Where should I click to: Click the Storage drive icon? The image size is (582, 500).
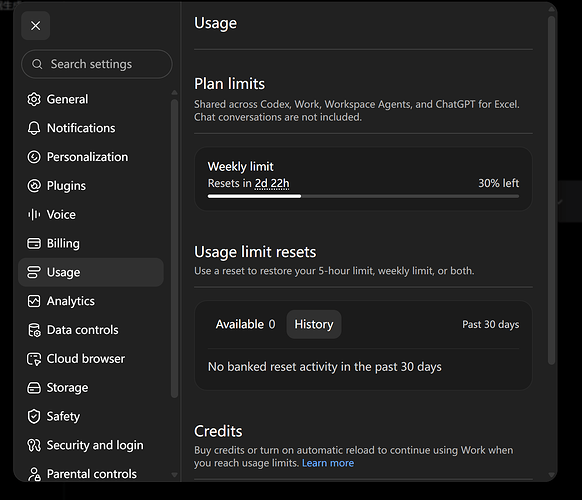click(x=34, y=388)
